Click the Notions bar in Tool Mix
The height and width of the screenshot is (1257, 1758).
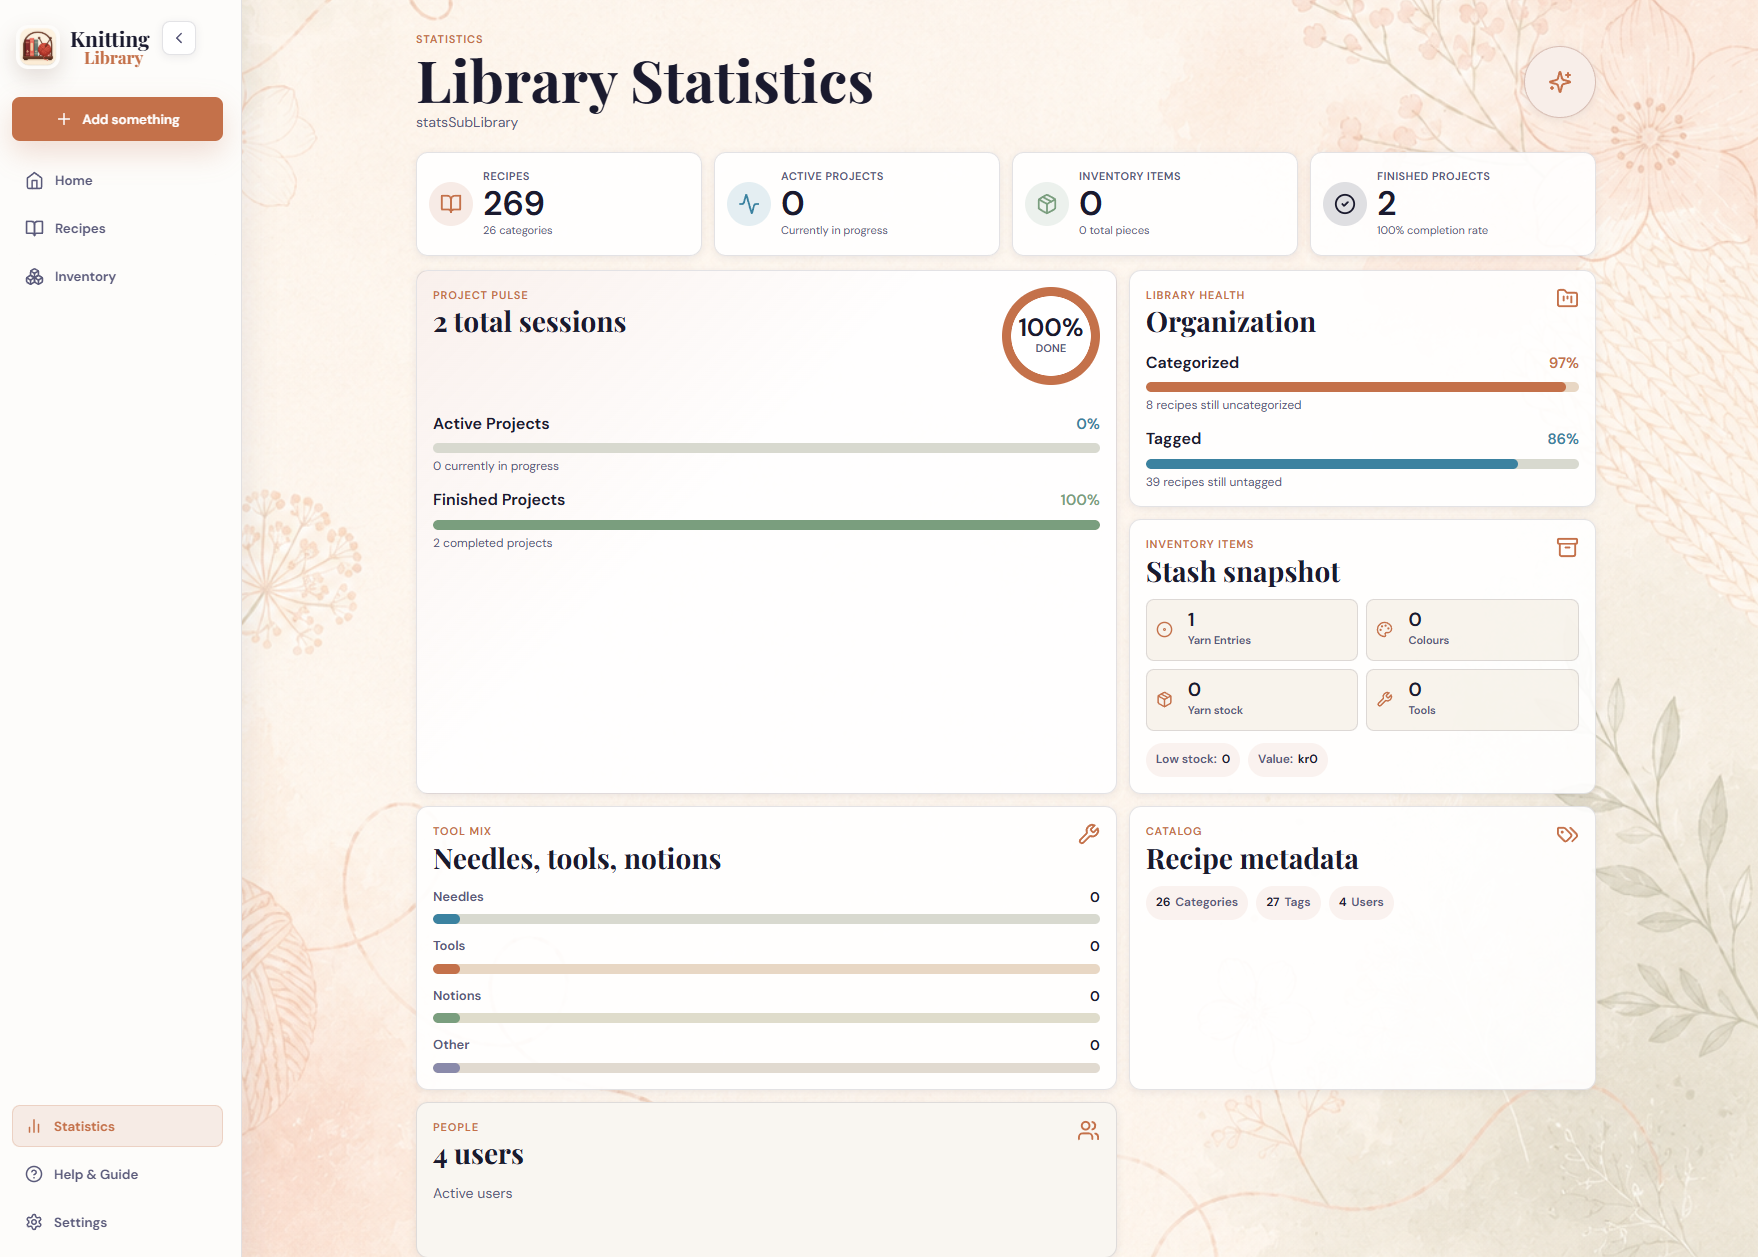(766, 1018)
